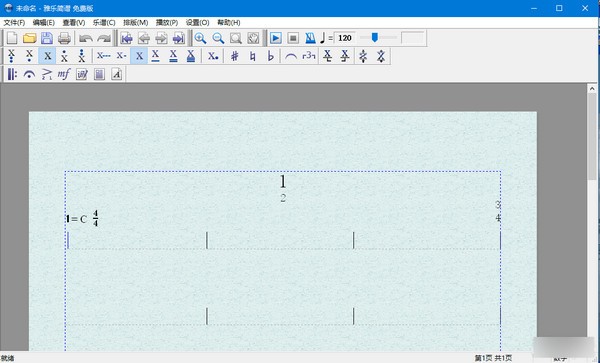This screenshot has height=363, width=600.
Task: Select double low octave (two dots below)
Action: point(11,56)
